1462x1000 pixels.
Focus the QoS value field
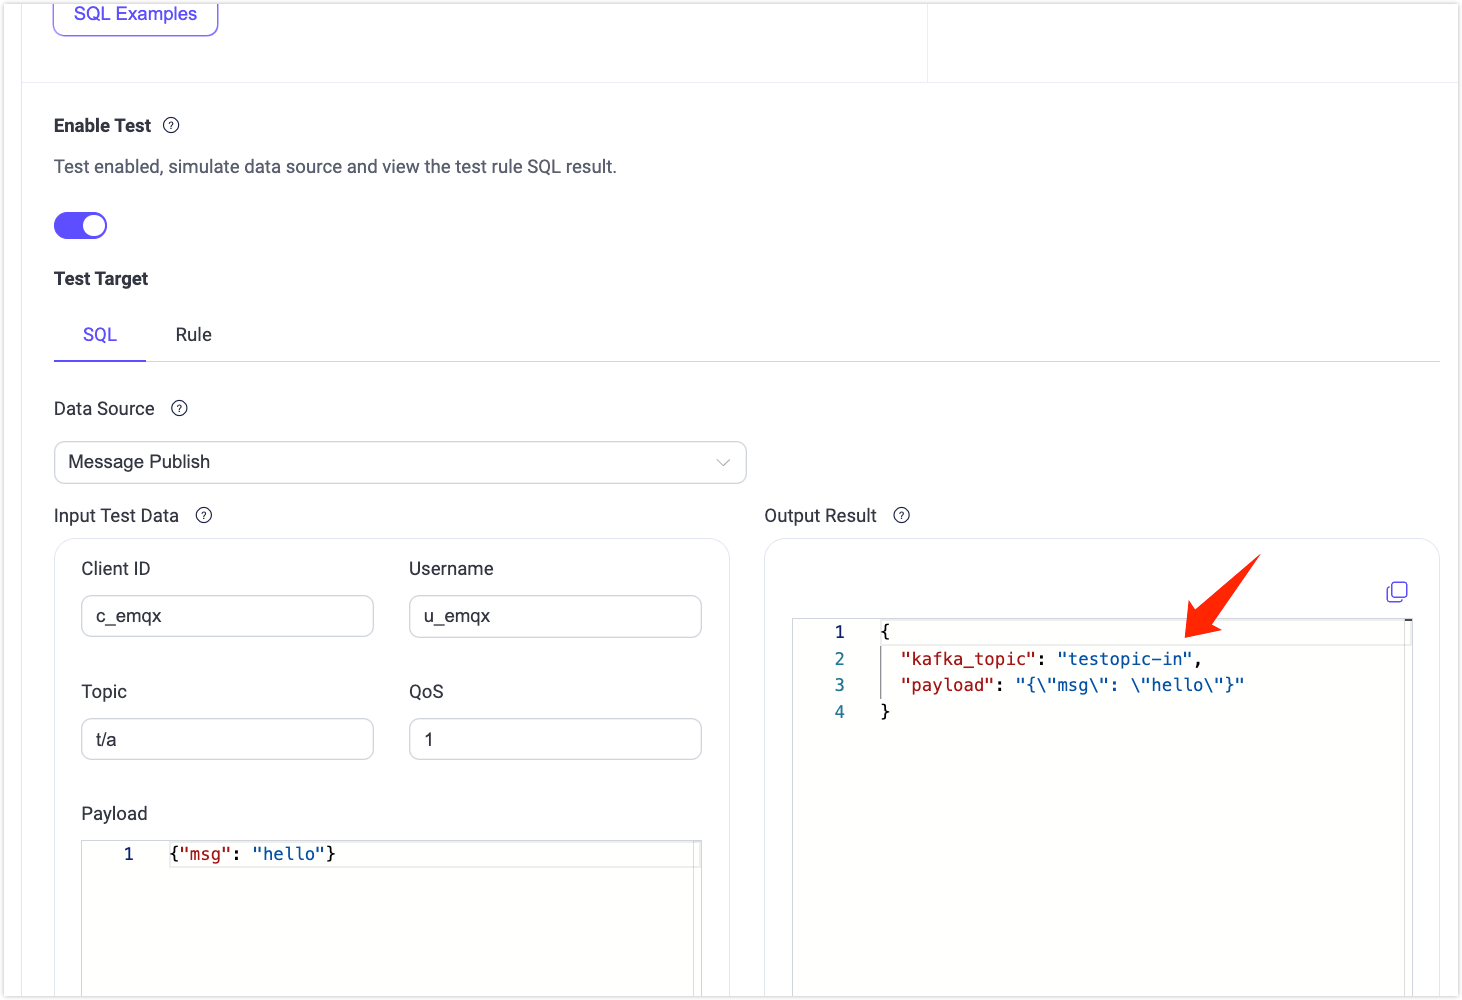tap(555, 739)
